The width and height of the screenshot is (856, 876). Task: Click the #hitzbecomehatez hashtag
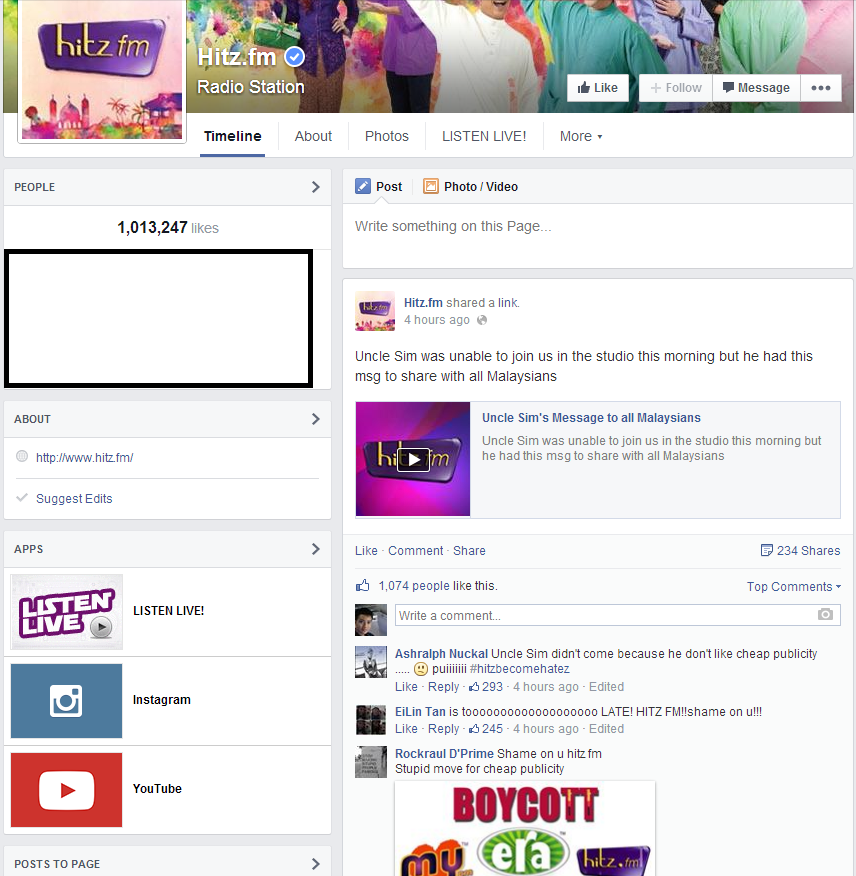tap(520, 669)
